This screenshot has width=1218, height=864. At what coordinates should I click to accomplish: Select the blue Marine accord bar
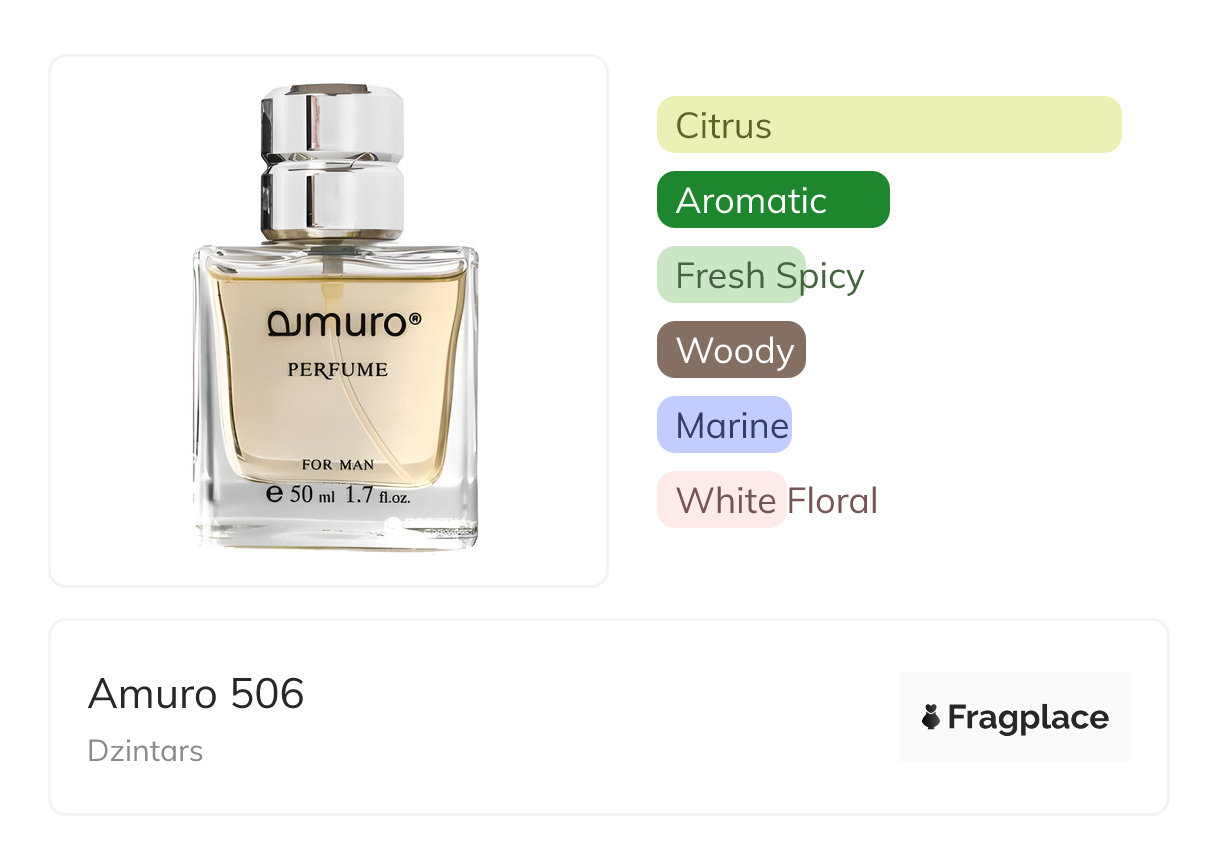[724, 425]
